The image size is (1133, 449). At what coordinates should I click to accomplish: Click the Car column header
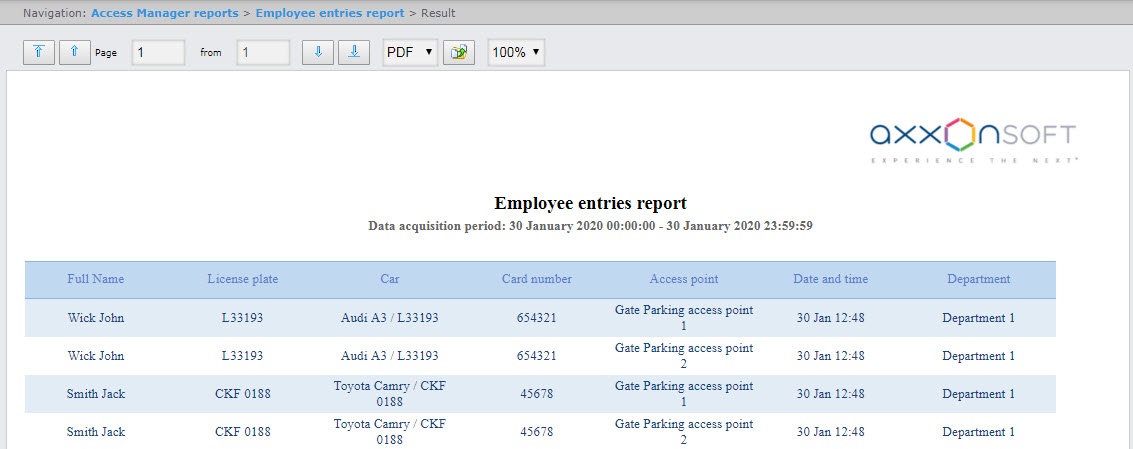coord(390,279)
